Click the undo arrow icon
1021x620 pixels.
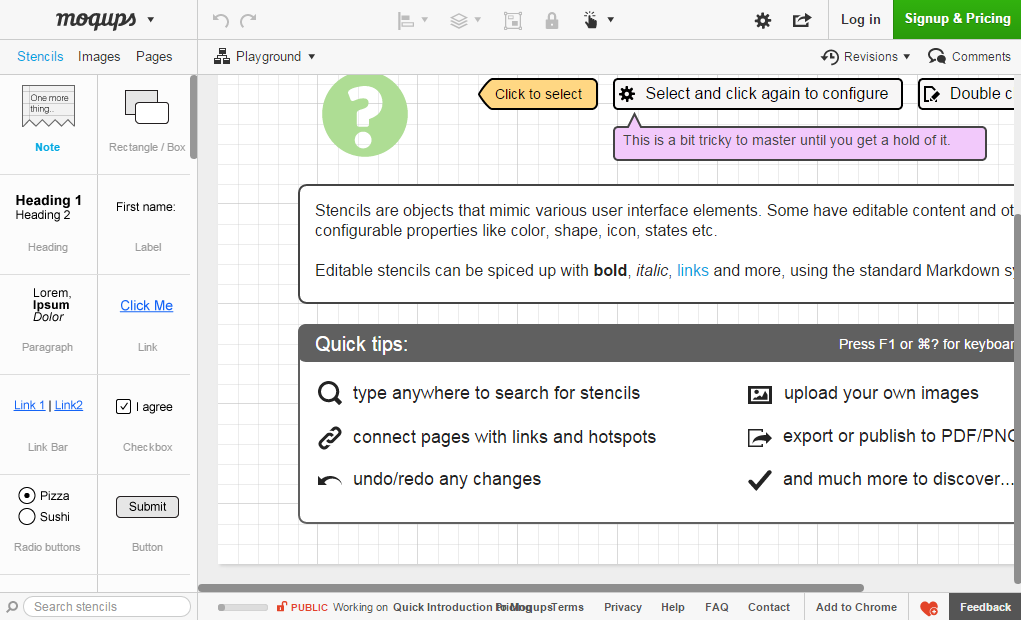(x=221, y=20)
